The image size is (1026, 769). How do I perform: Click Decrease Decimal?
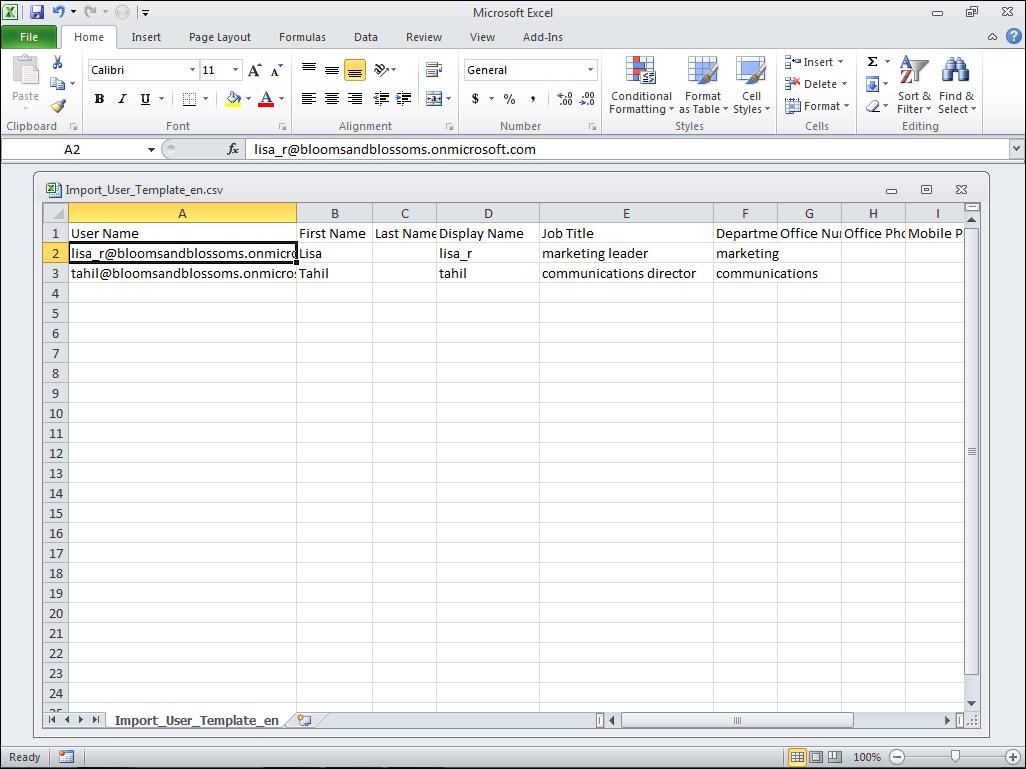[588, 99]
